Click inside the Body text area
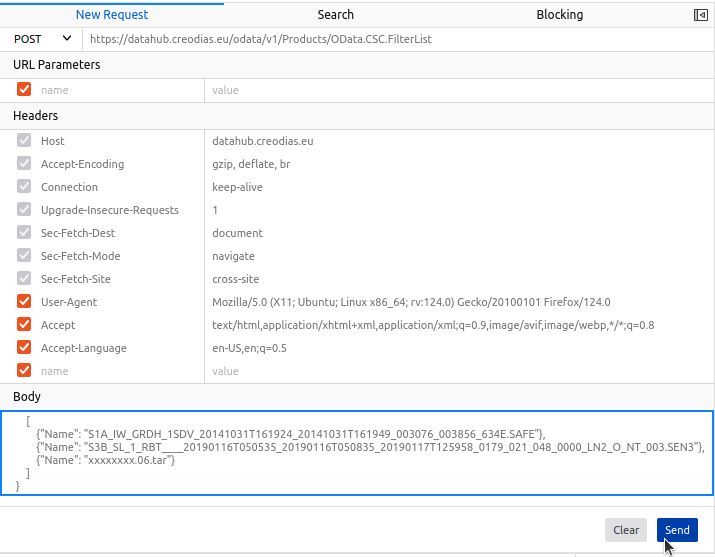Screen dimensions: 715x557 (x=357, y=453)
